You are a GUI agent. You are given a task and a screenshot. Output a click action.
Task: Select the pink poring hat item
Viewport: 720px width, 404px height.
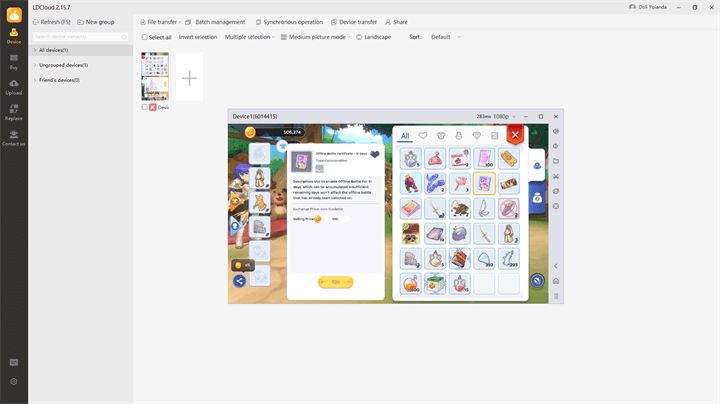(x=435, y=159)
